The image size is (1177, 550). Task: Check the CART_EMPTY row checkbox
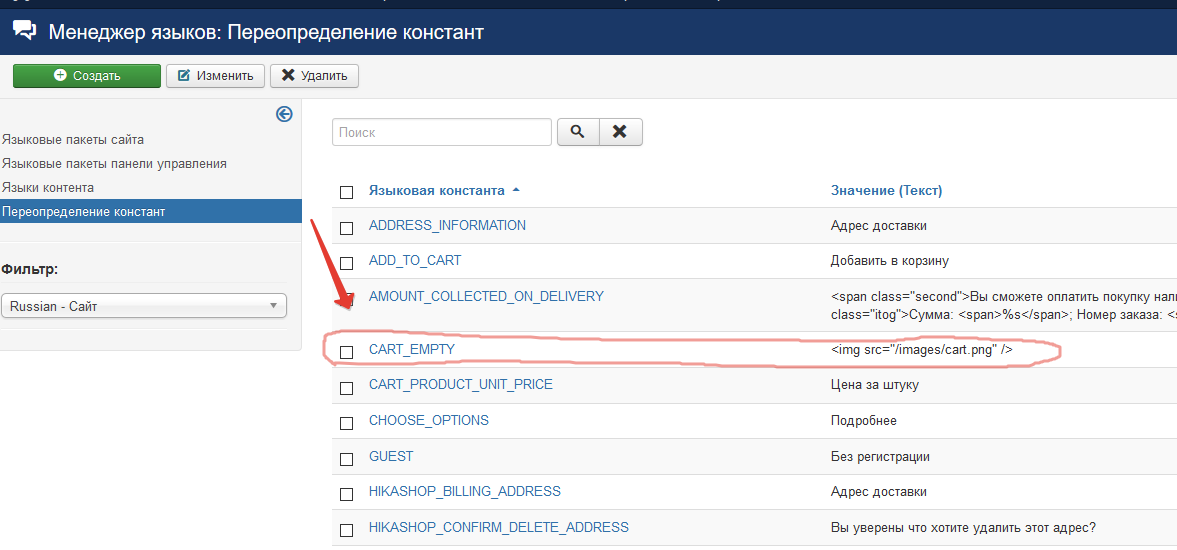347,352
